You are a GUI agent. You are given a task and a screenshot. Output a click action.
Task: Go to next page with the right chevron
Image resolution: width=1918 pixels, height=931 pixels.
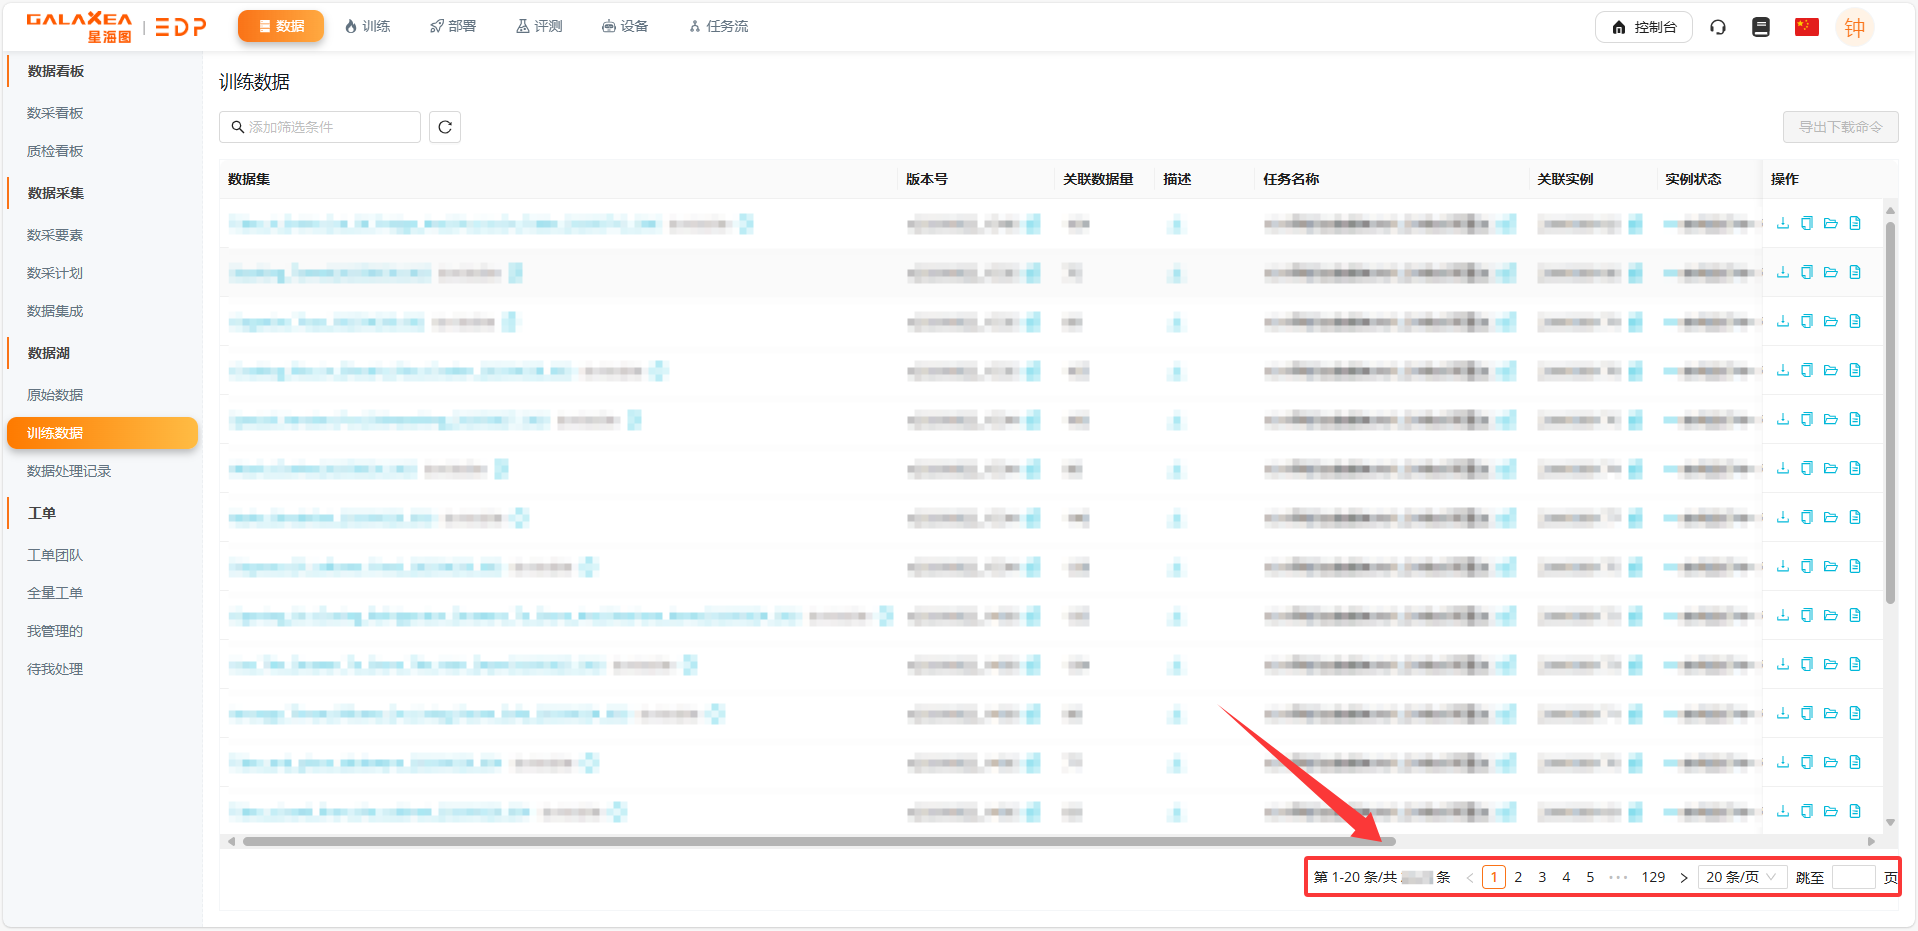click(1684, 877)
